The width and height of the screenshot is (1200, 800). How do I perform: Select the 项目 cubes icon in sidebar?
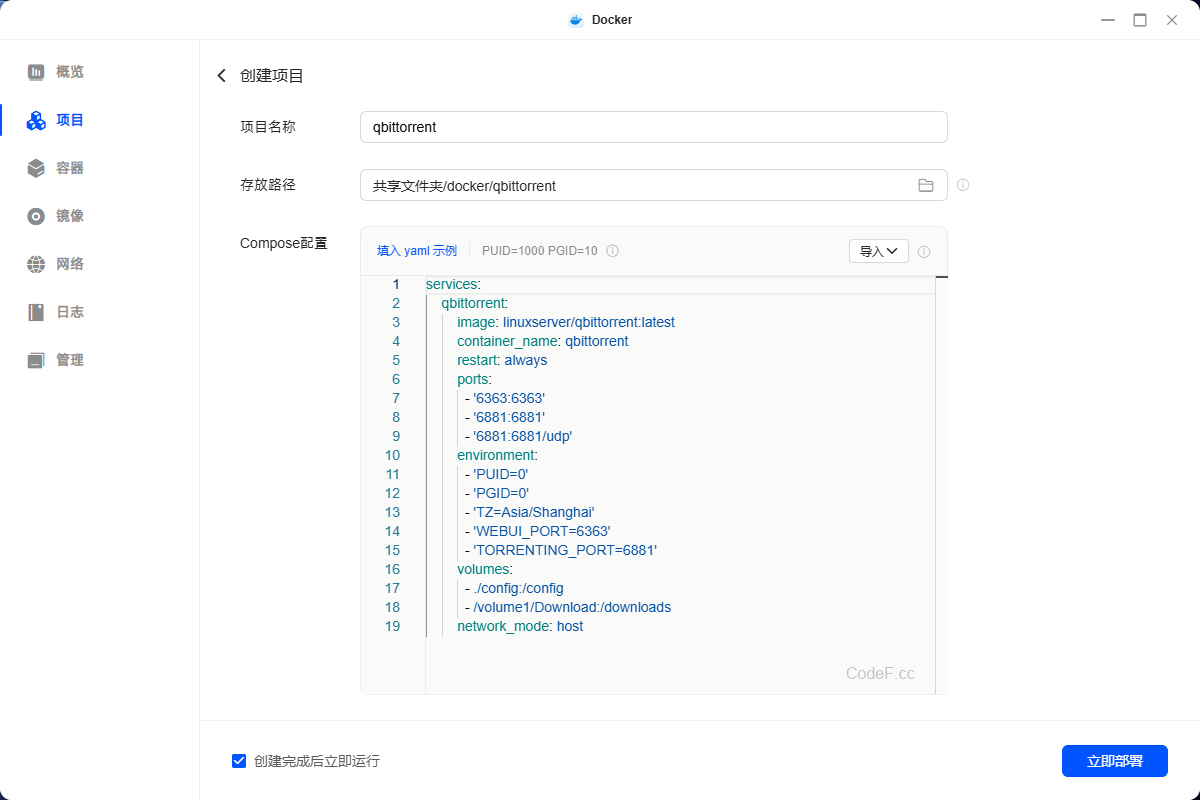tap(37, 120)
